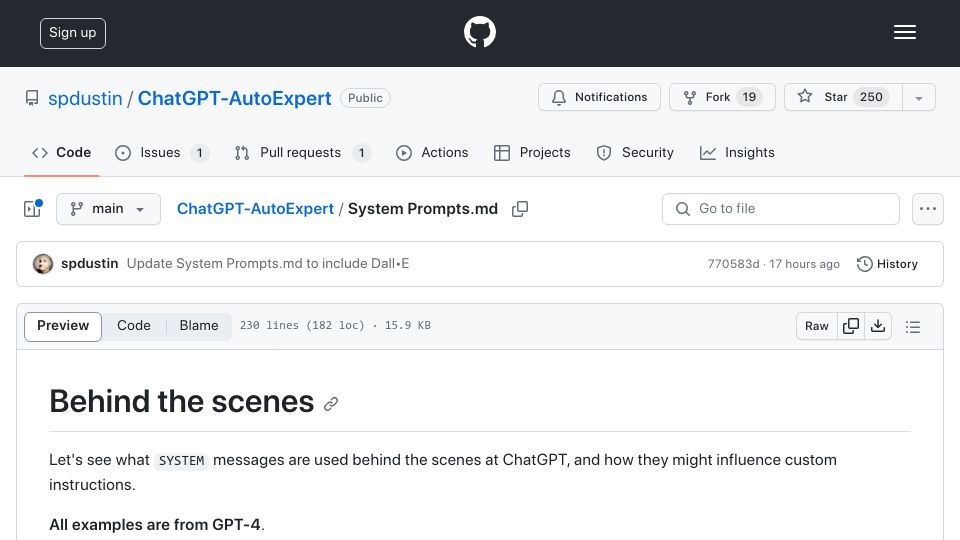
Task: Open the Insights tab
Action: [x=737, y=152]
